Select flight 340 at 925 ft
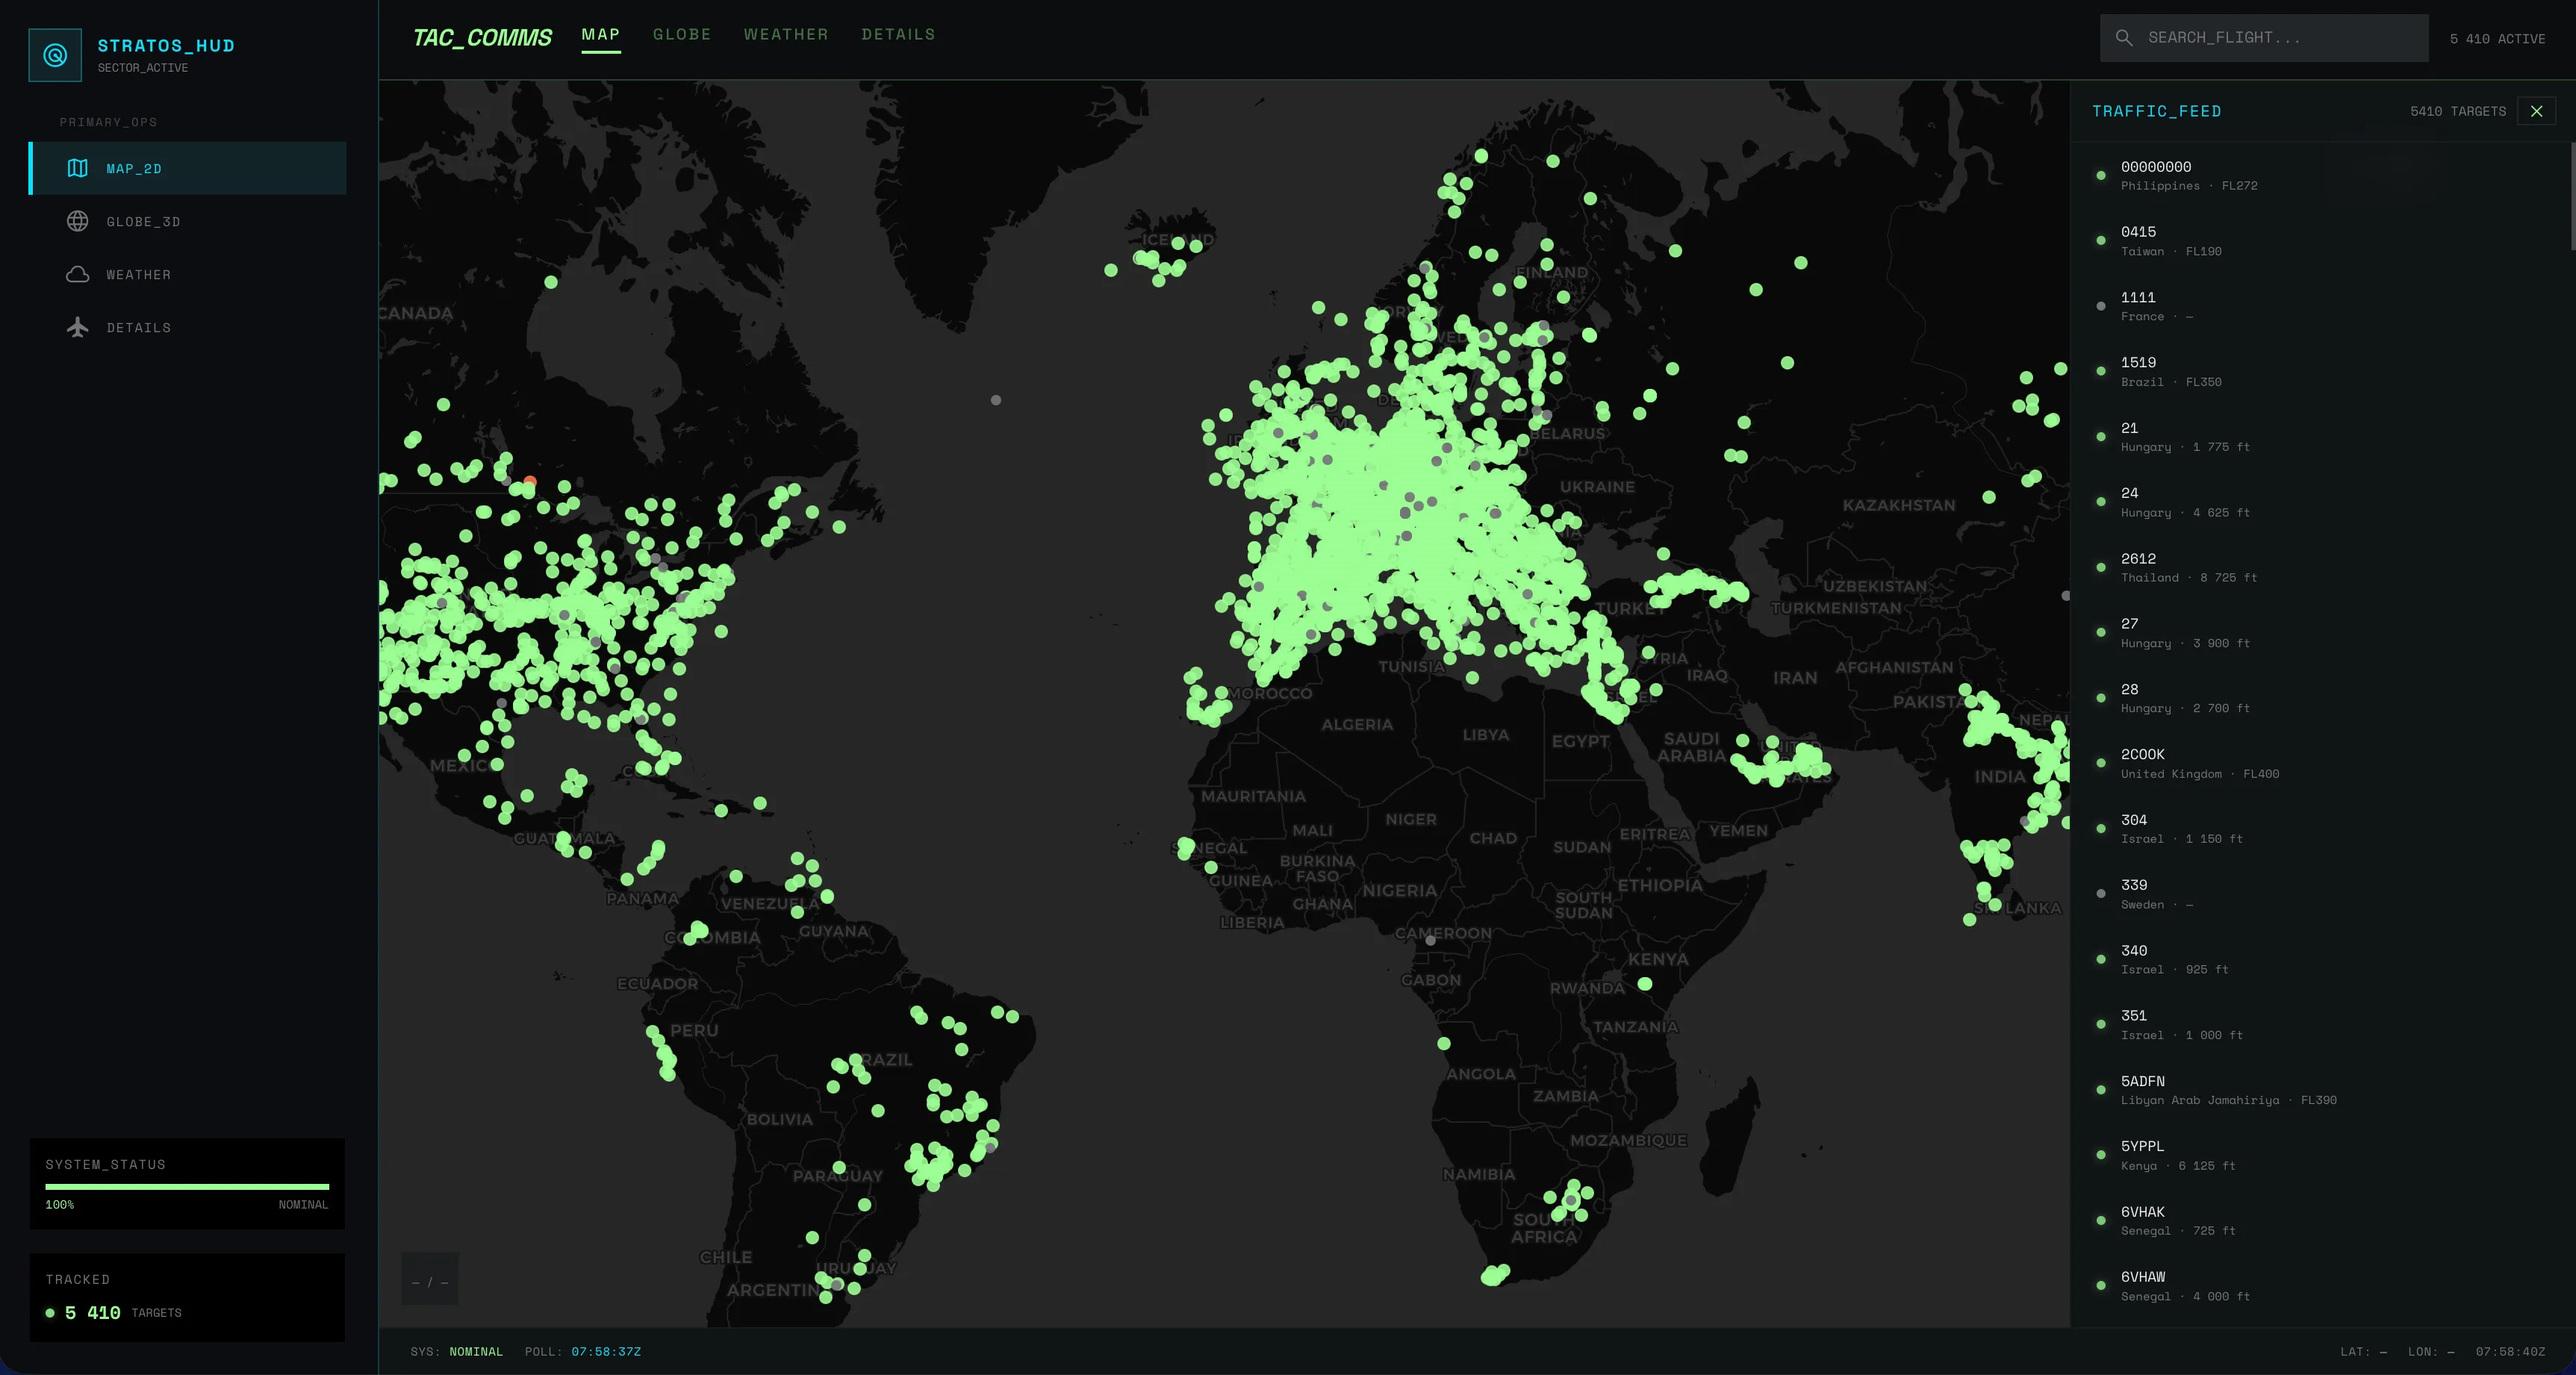The image size is (2576, 1375). click(x=2320, y=959)
